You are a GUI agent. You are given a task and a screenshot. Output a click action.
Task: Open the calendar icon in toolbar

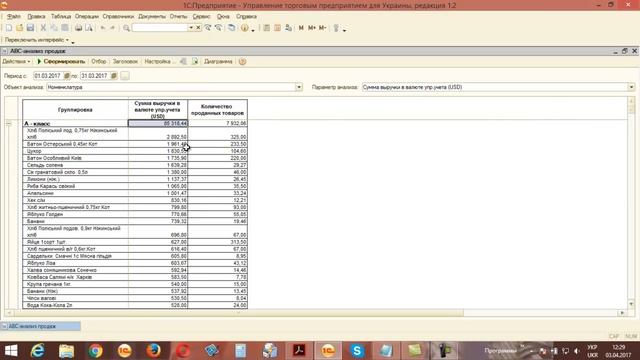click(277, 28)
